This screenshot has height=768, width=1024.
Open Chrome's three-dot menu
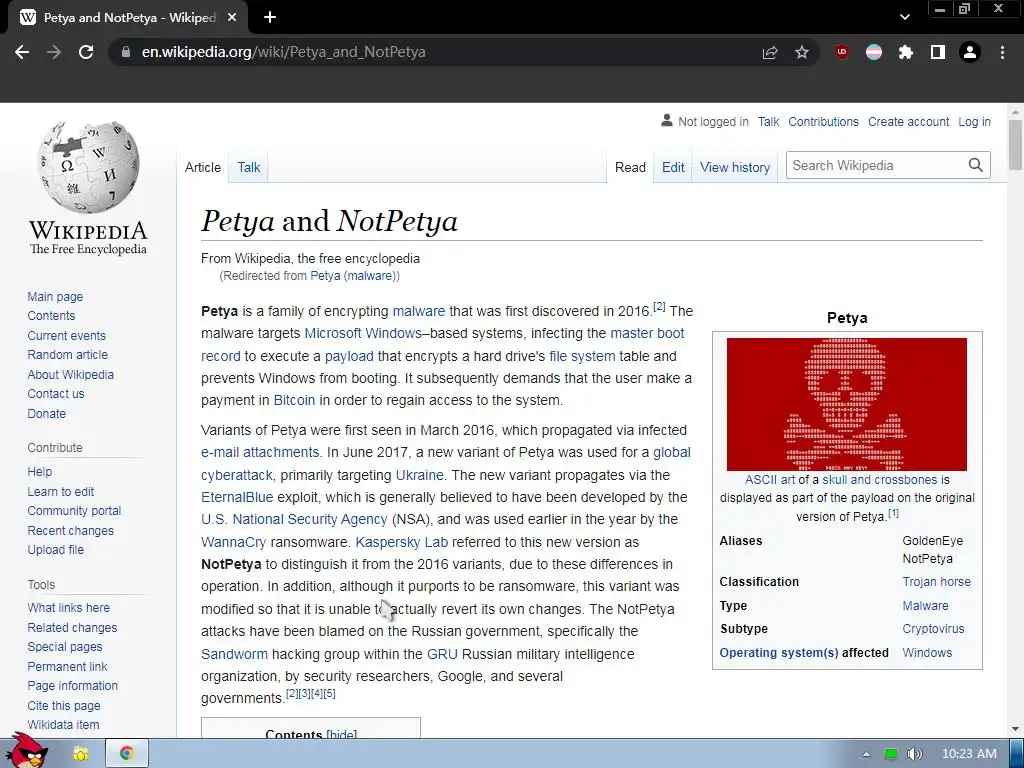1002,52
